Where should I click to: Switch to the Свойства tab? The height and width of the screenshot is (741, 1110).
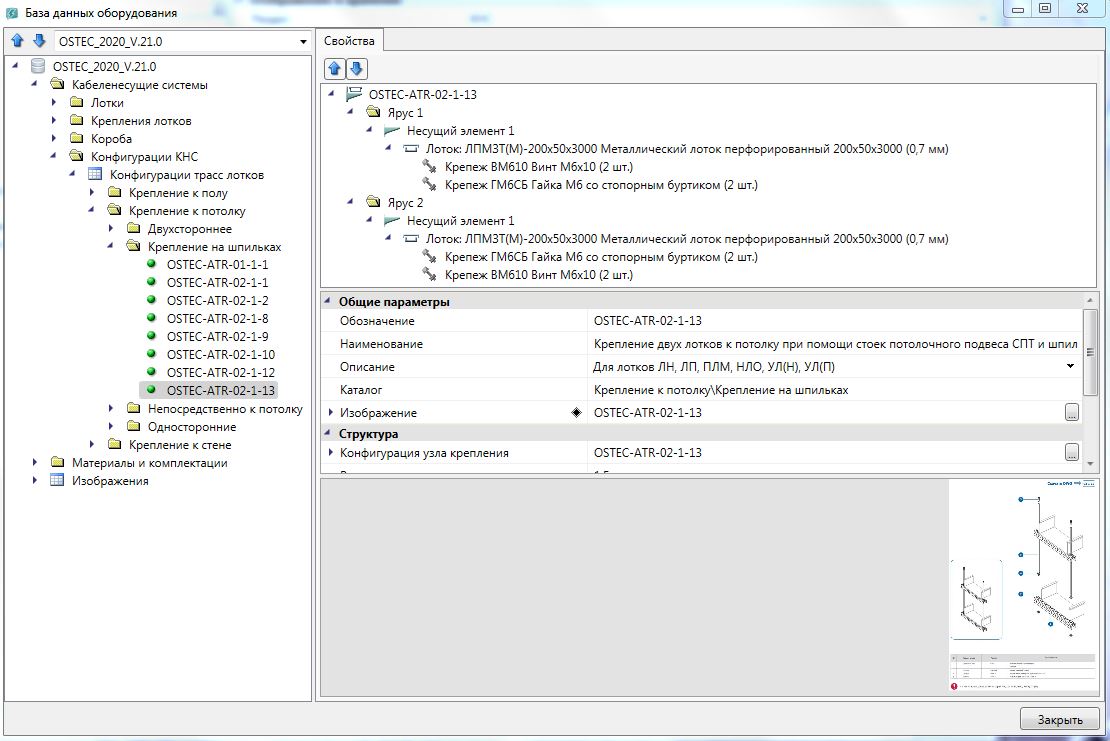(349, 41)
